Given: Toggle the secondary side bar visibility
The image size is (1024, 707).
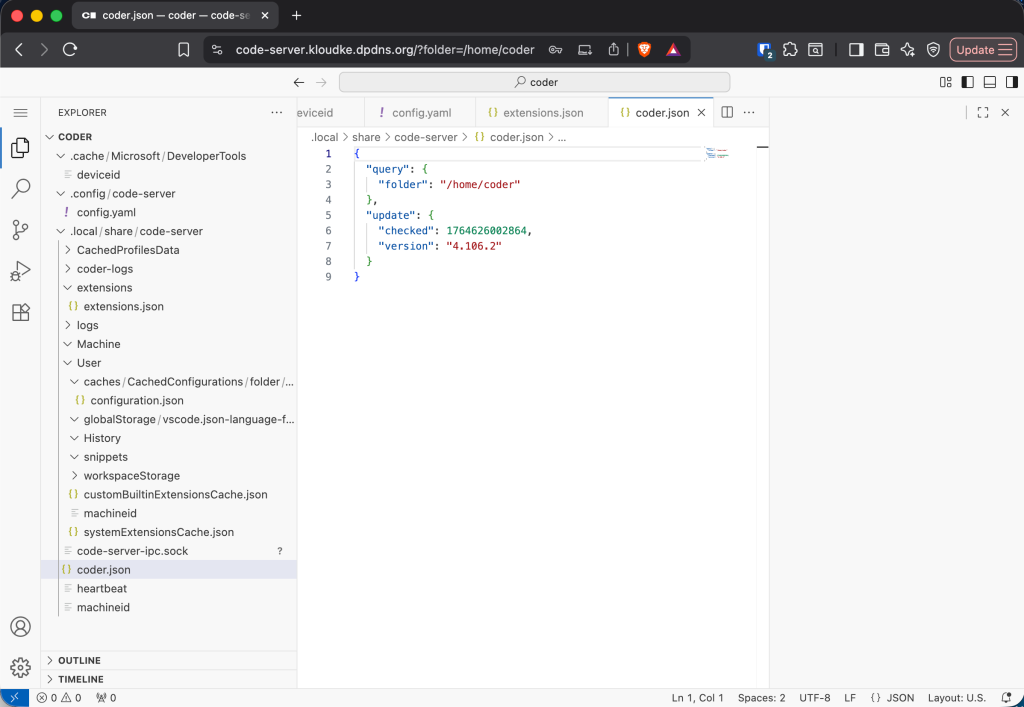Looking at the screenshot, I should (1011, 84).
